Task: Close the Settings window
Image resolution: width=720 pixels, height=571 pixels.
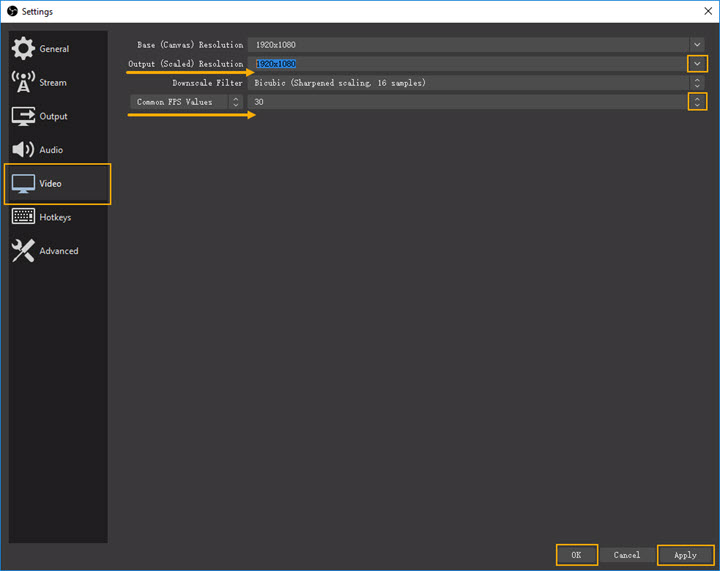Action: [697, 11]
